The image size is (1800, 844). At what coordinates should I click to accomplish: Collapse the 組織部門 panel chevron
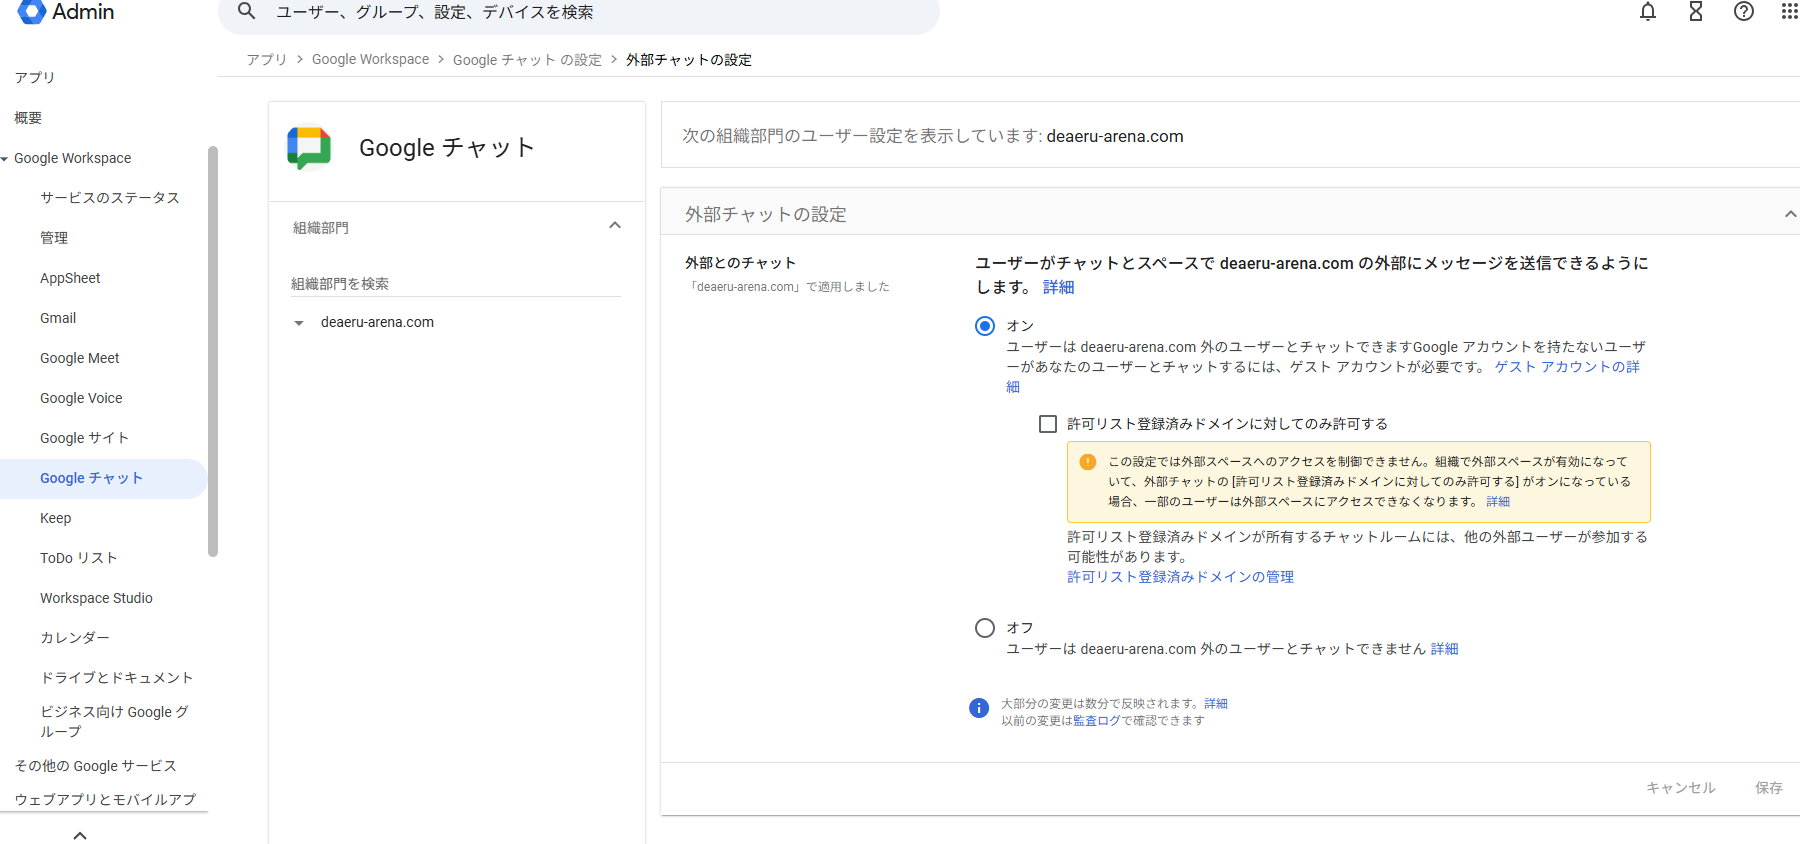[615, 226]
